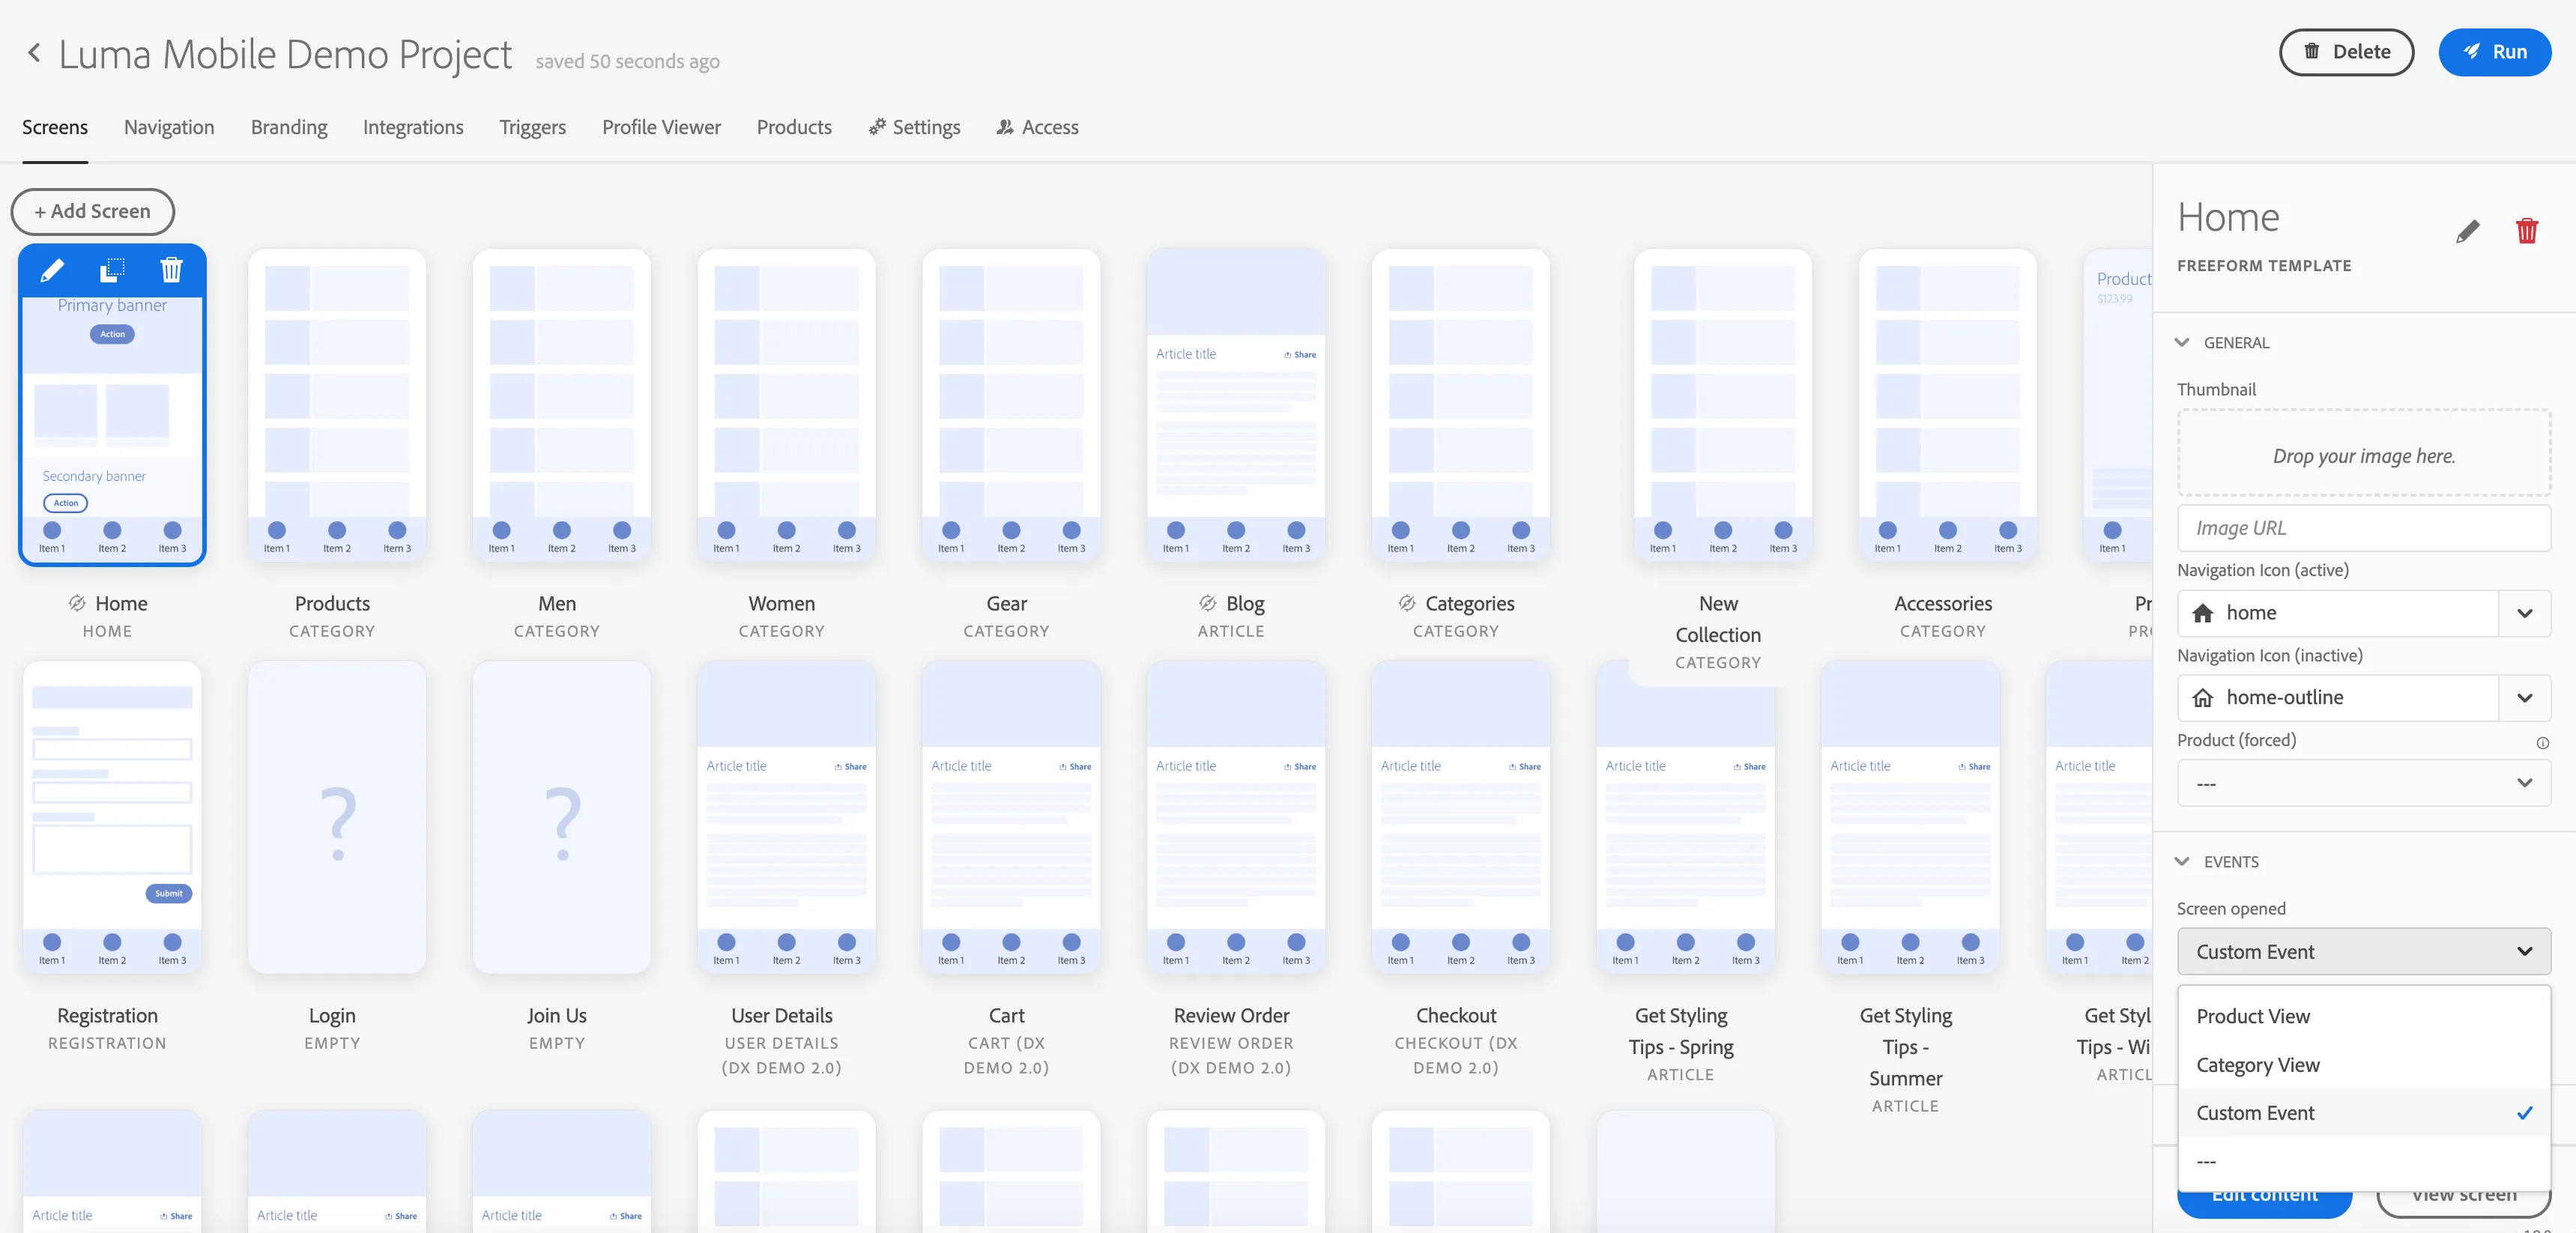This screenshot has height=1233, width=2576.
Task: Click the home-outline icon in inactive icon field
Action: [x=2202, y=698]
